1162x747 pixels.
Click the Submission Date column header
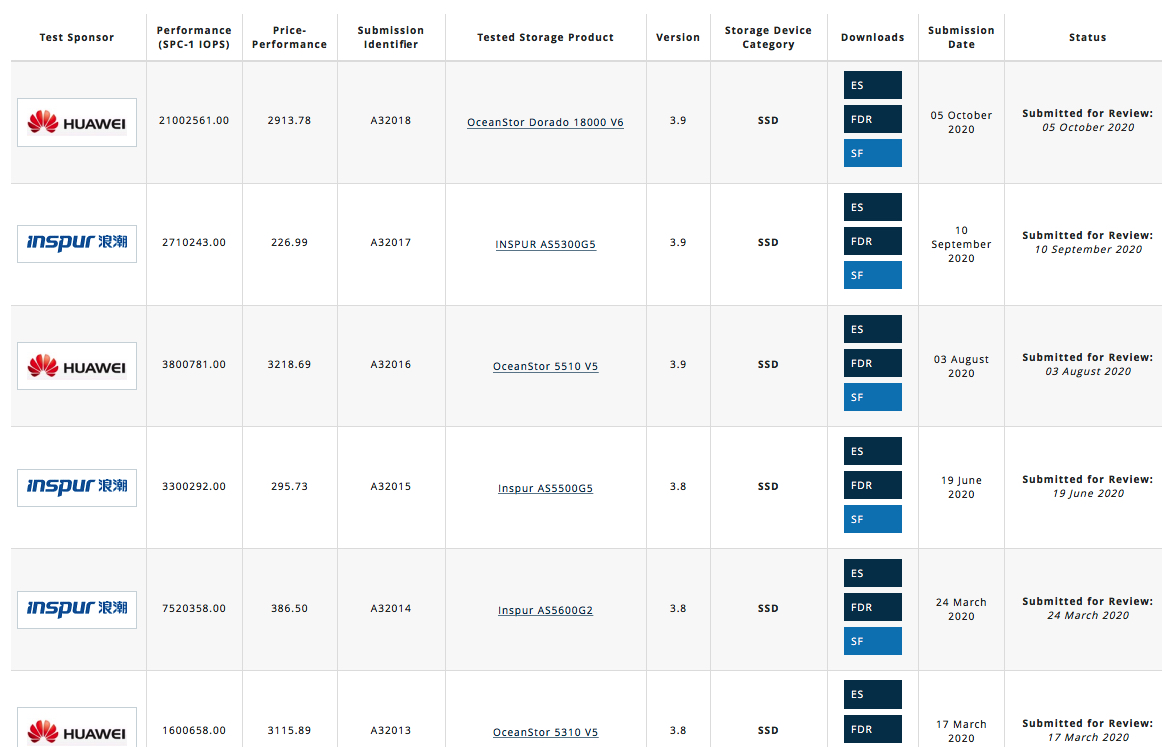[961, 37]
